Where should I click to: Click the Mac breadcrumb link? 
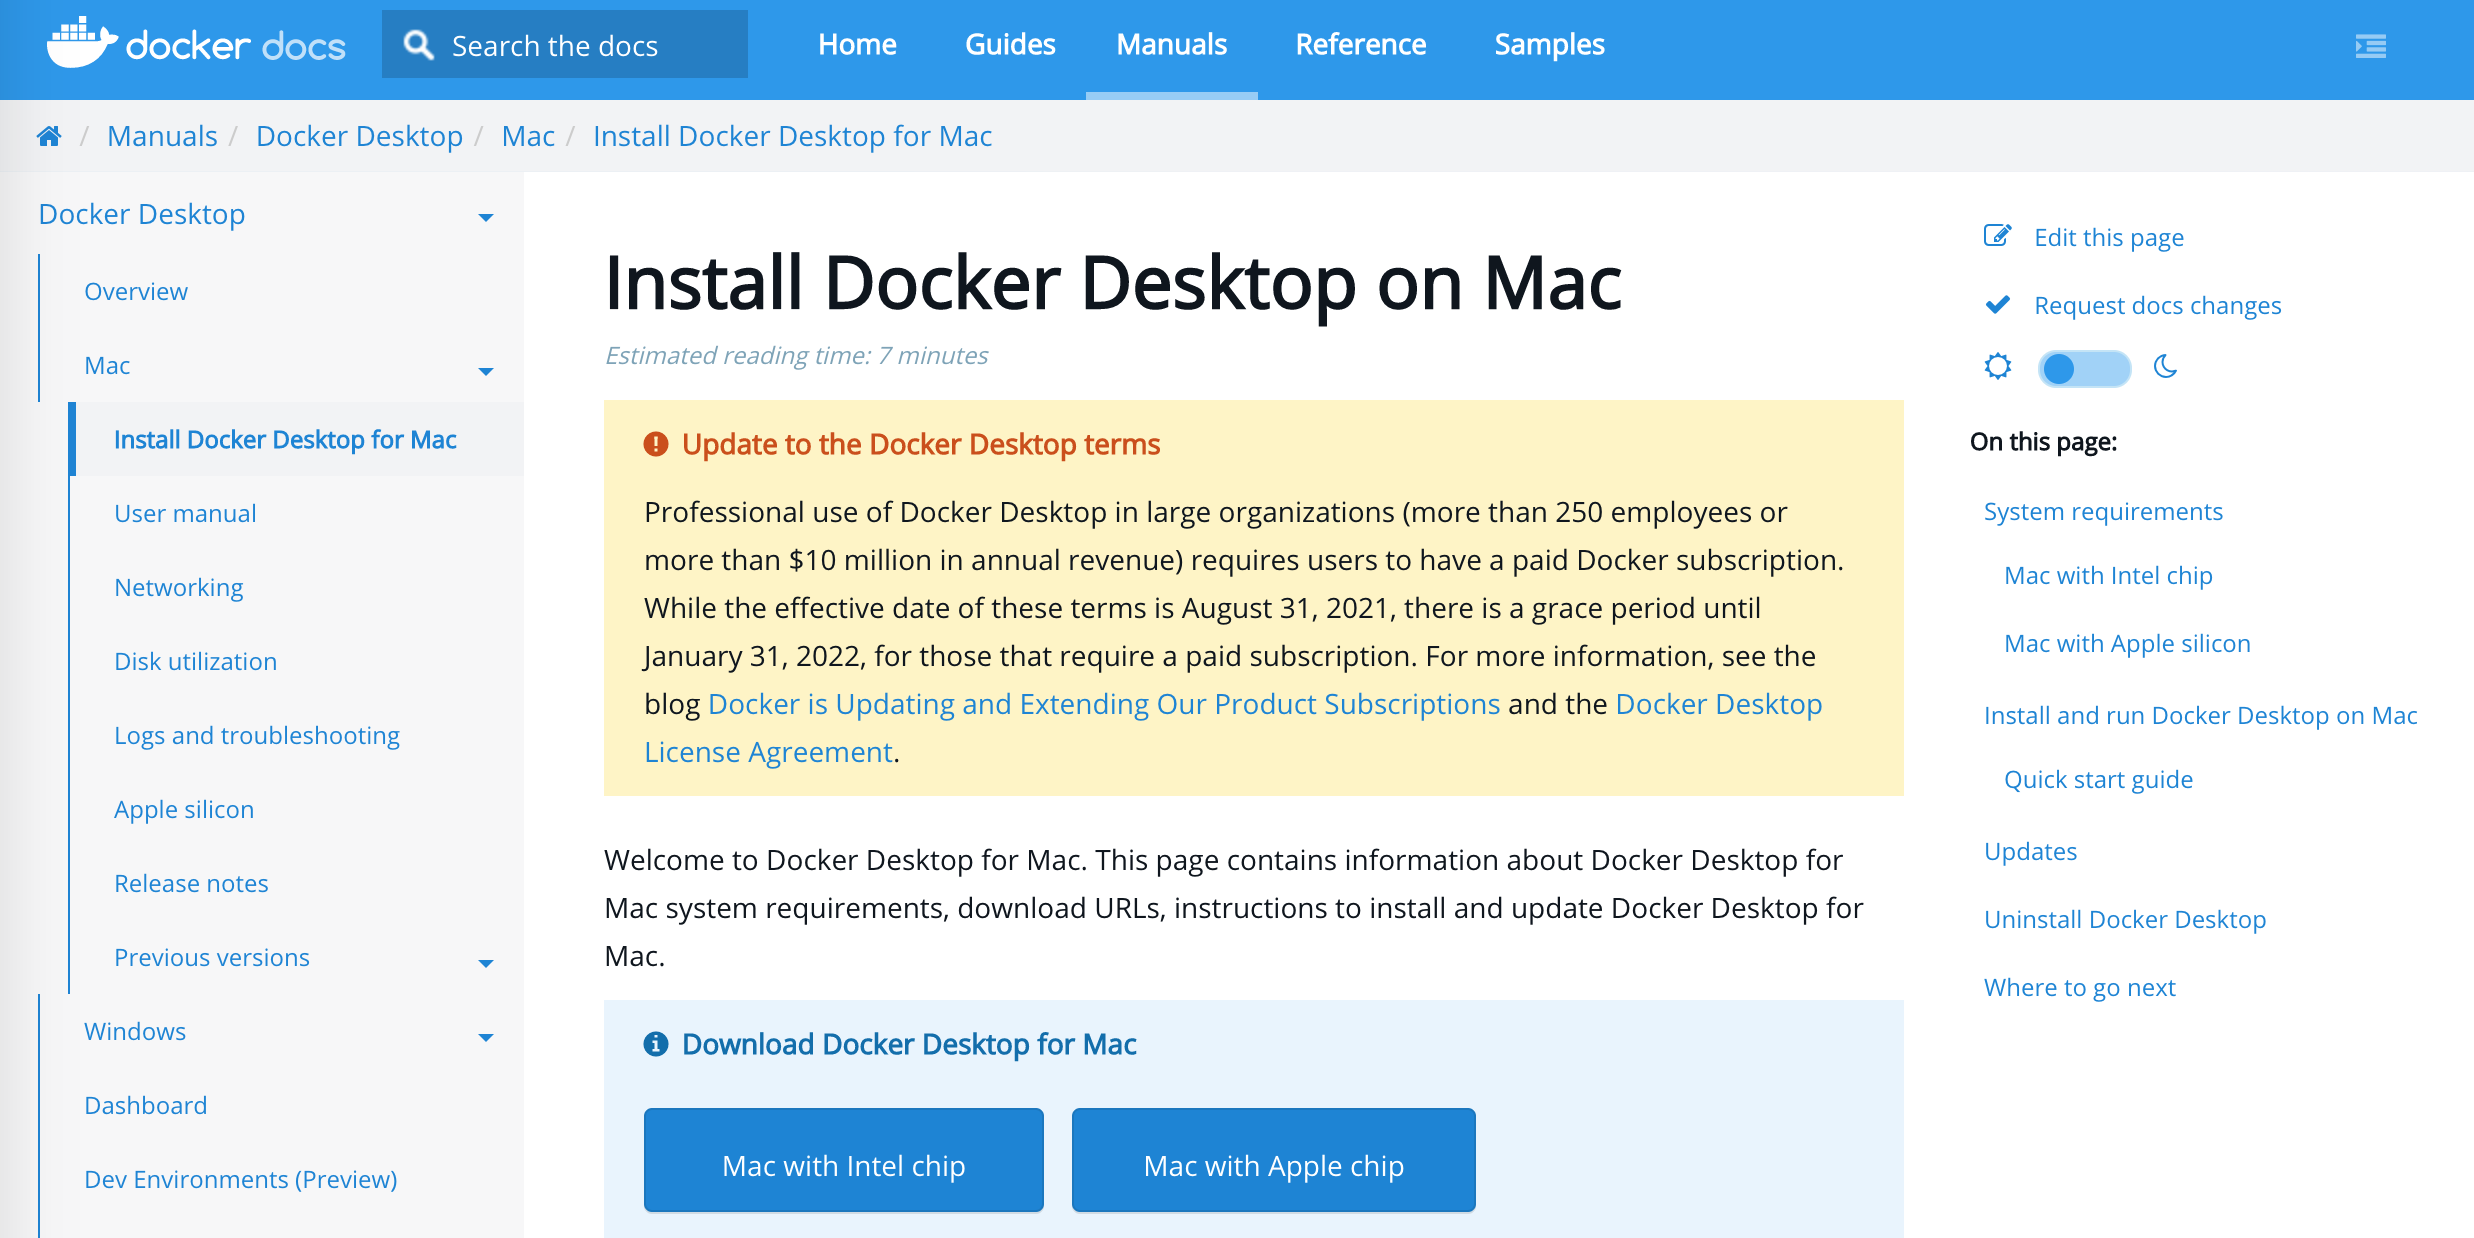click(x=528, y=136)
